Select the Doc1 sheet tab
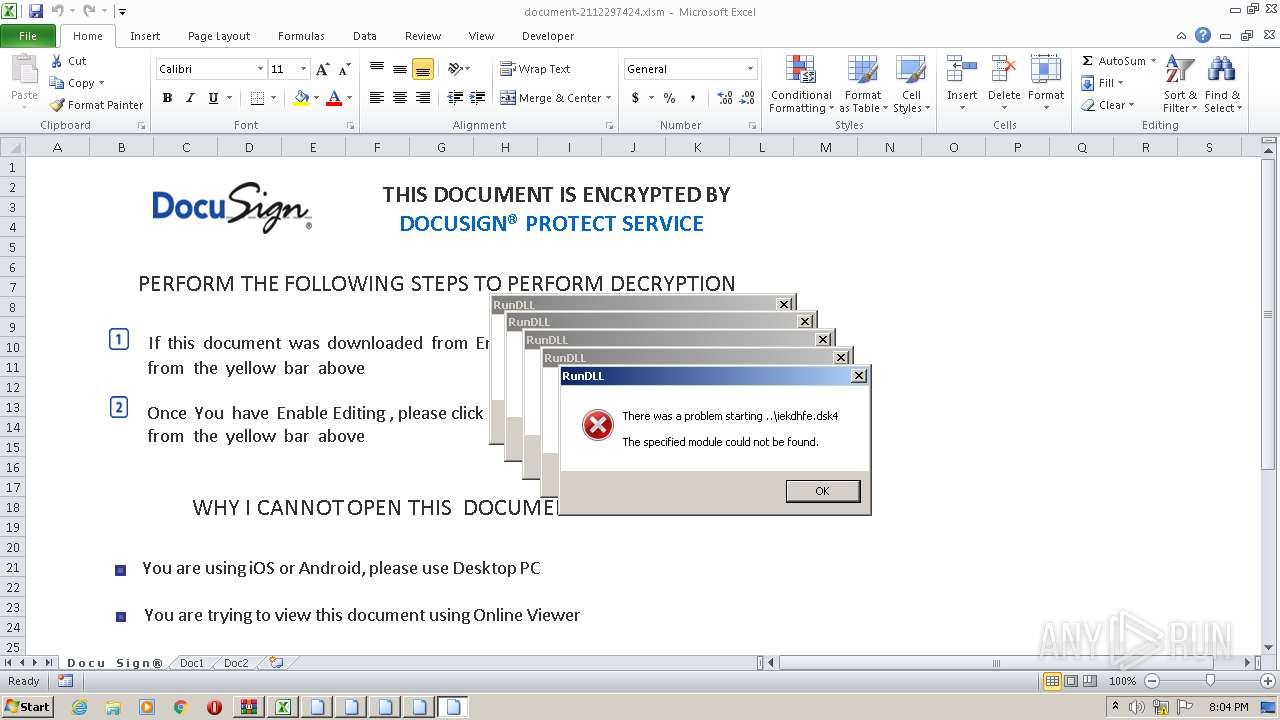 [192, 663]
